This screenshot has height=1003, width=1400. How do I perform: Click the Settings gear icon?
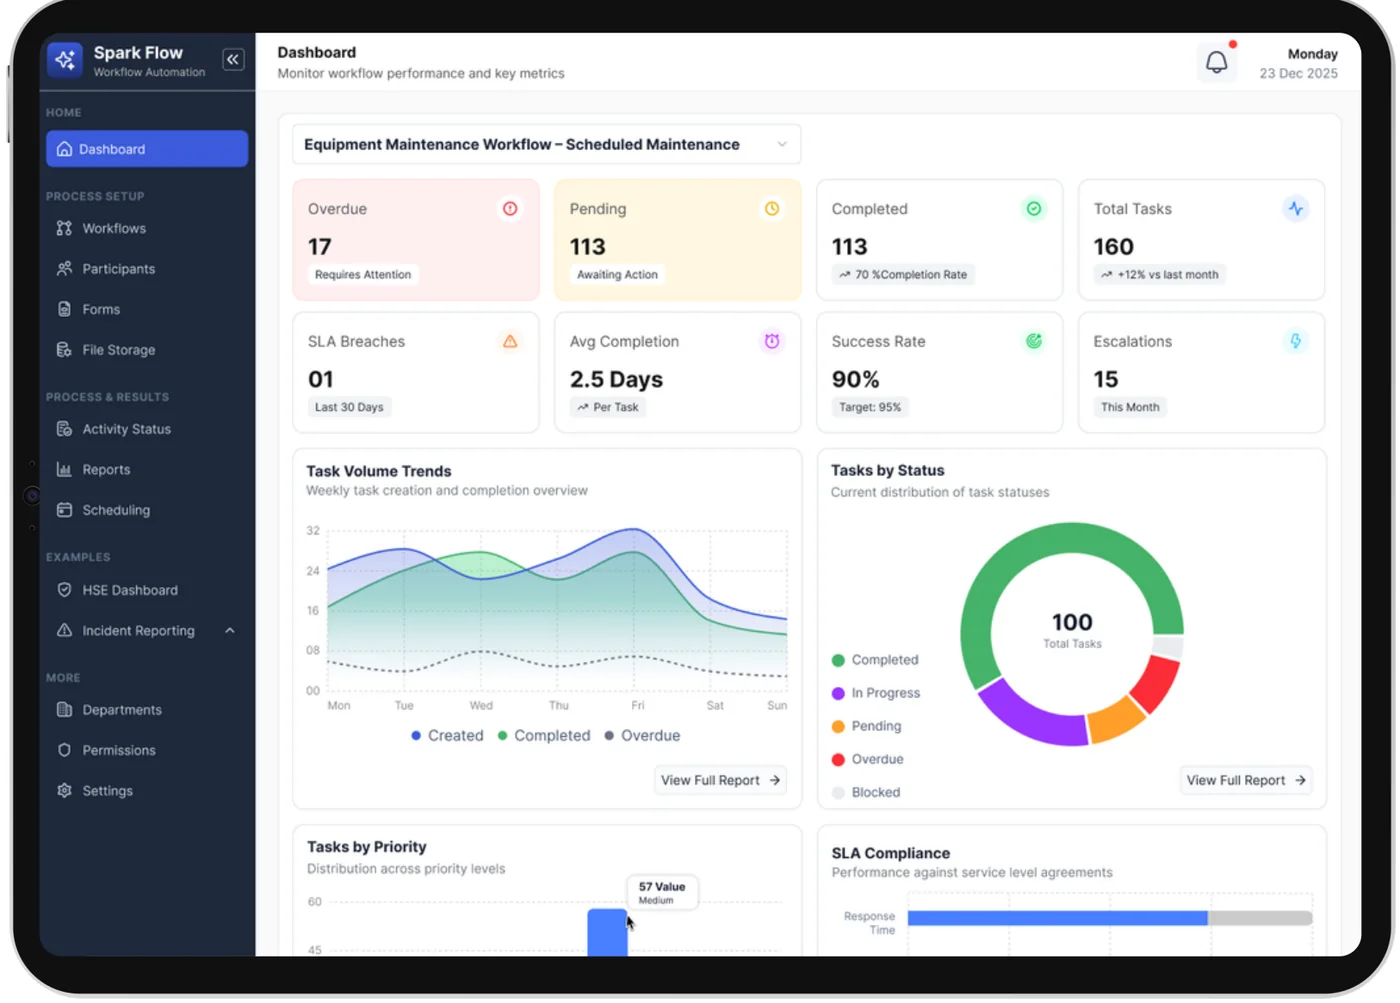64,791
